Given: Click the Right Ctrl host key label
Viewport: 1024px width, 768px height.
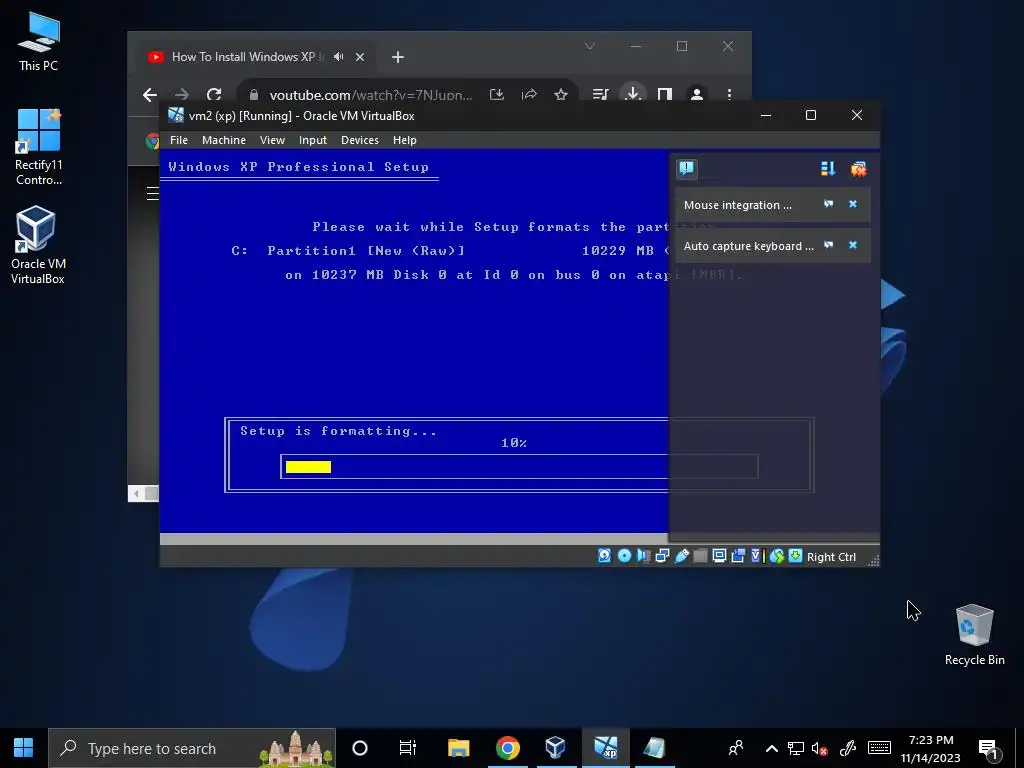Looking at the screenshot, I should (831, 557).
